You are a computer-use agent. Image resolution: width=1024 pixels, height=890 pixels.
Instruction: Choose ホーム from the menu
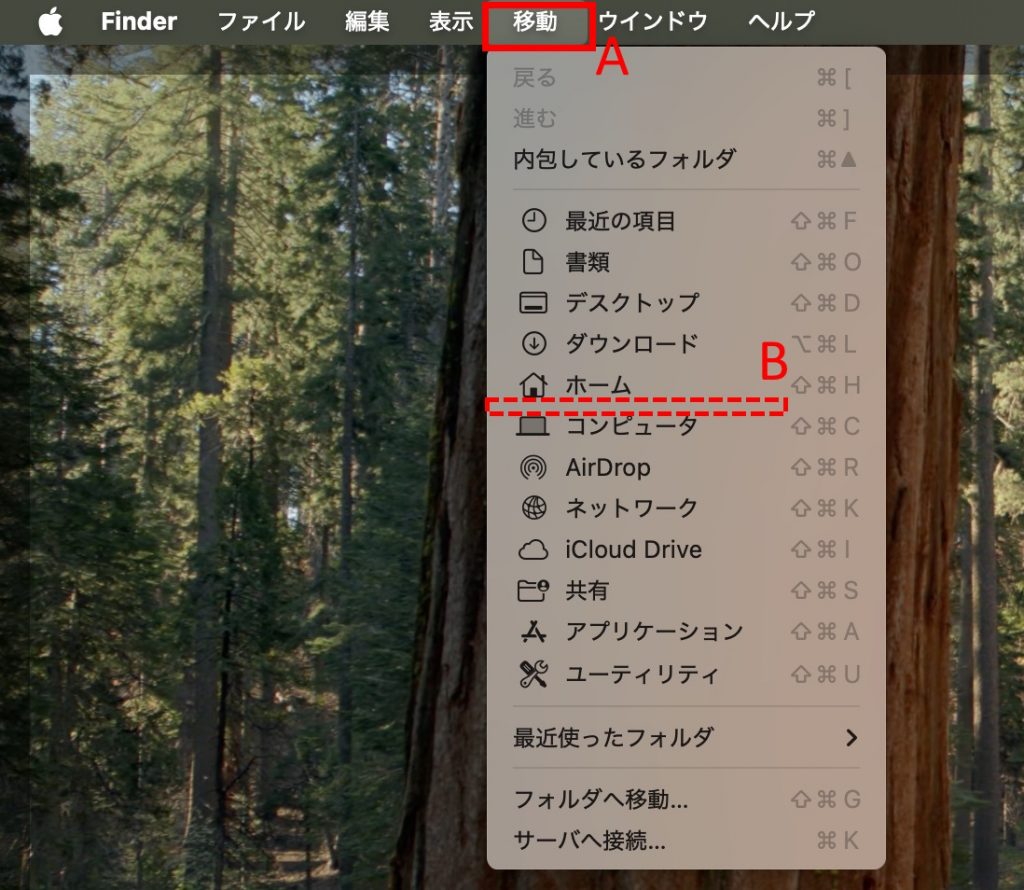[686, 385]
